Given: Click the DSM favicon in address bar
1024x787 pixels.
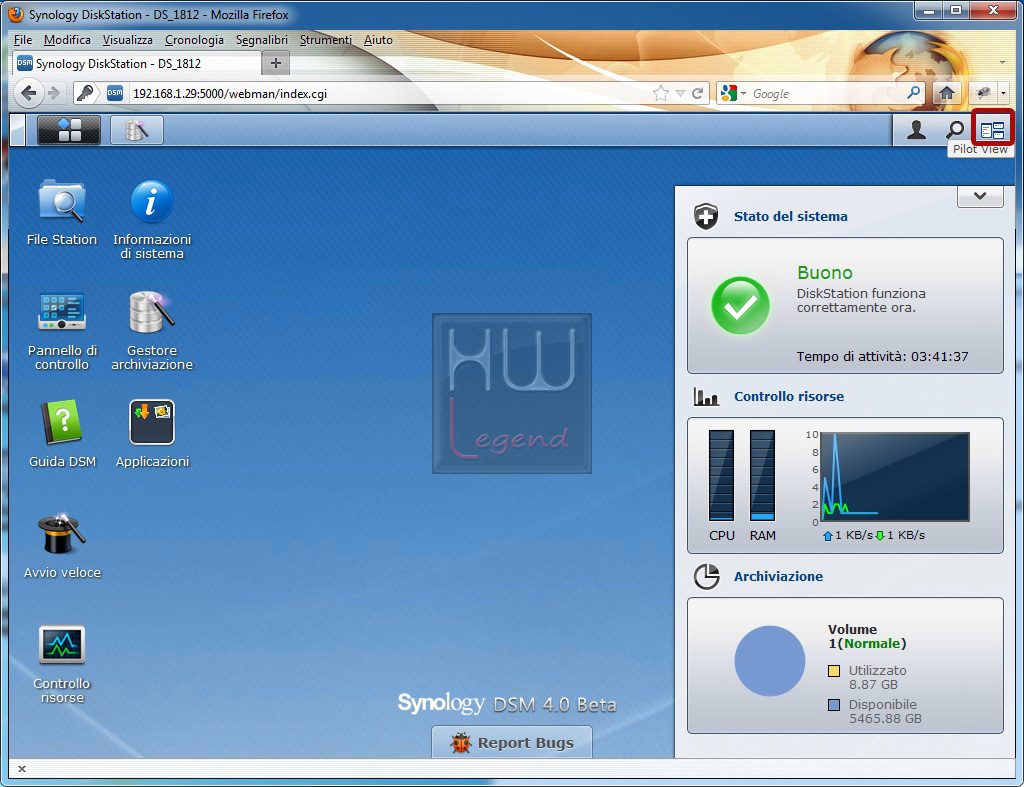Looking at the screenshot, I should click(115, 93).
